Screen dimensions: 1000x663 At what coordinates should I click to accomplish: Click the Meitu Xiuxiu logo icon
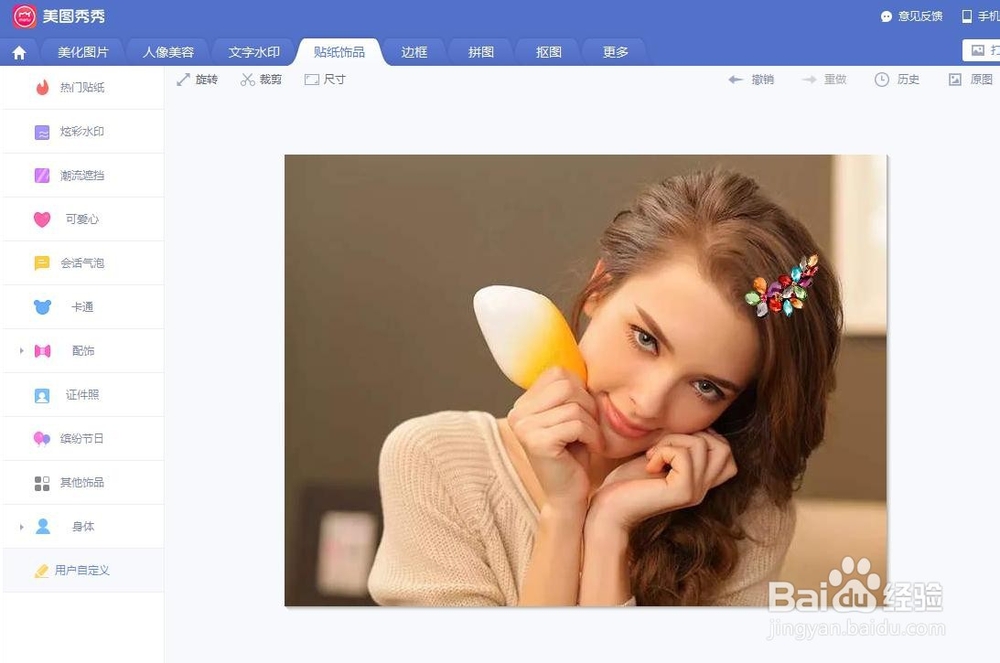click(x=24, y=17)
